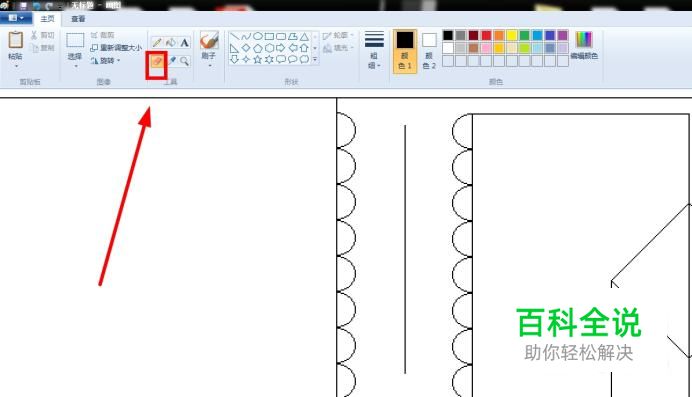Screen dimensions: 692x397
Task: Open Resize (重新调整大小) dialog
Action: pos(116,48)
